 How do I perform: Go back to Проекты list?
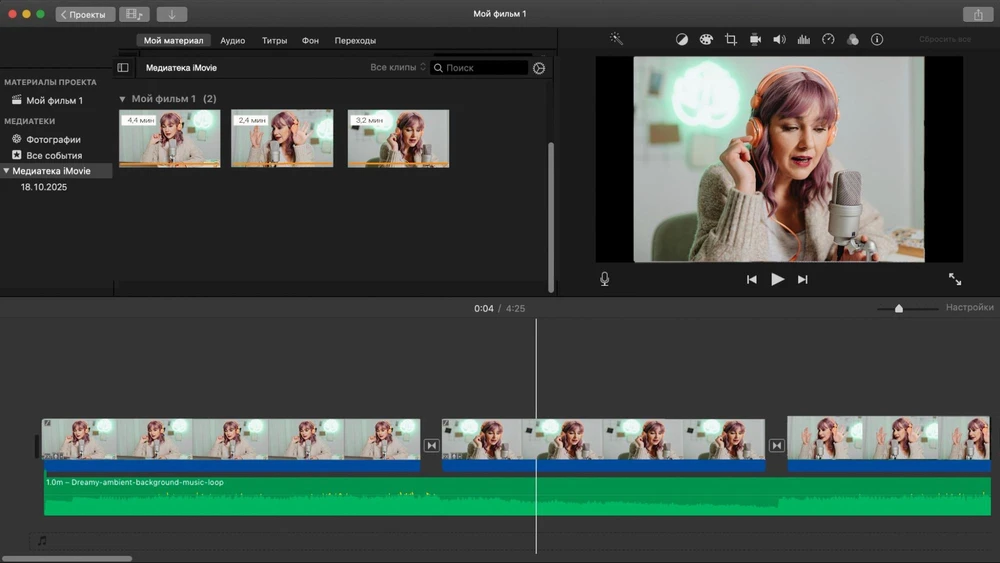[x=85, y=14]
